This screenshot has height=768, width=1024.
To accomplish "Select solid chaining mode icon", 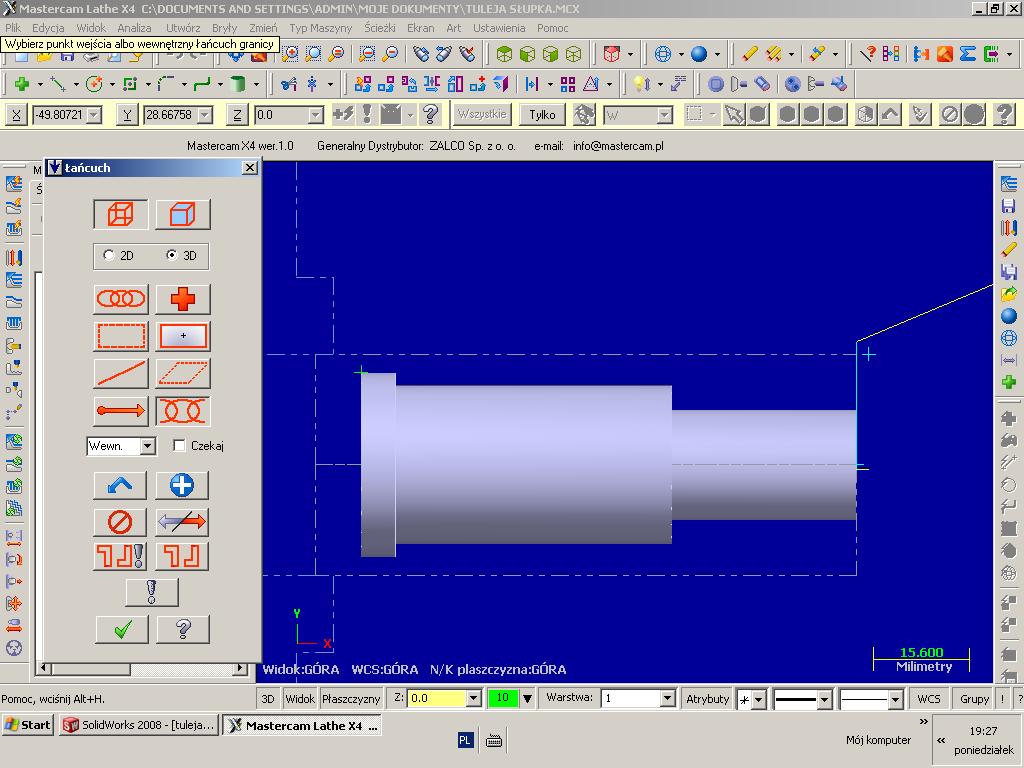I will point(182,214).
